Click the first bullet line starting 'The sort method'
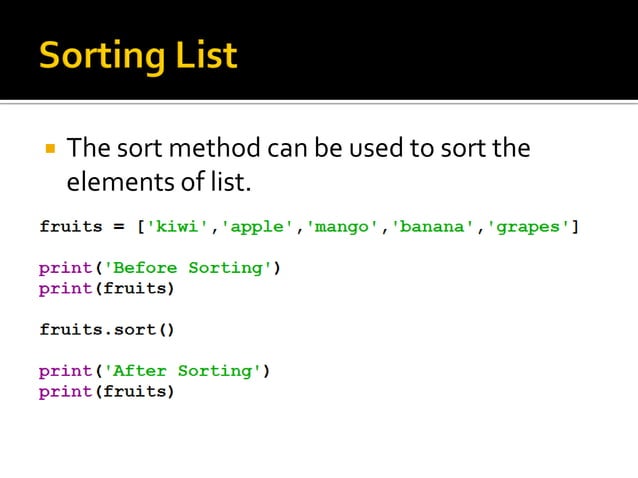638x478 pixels. [298, 149]
